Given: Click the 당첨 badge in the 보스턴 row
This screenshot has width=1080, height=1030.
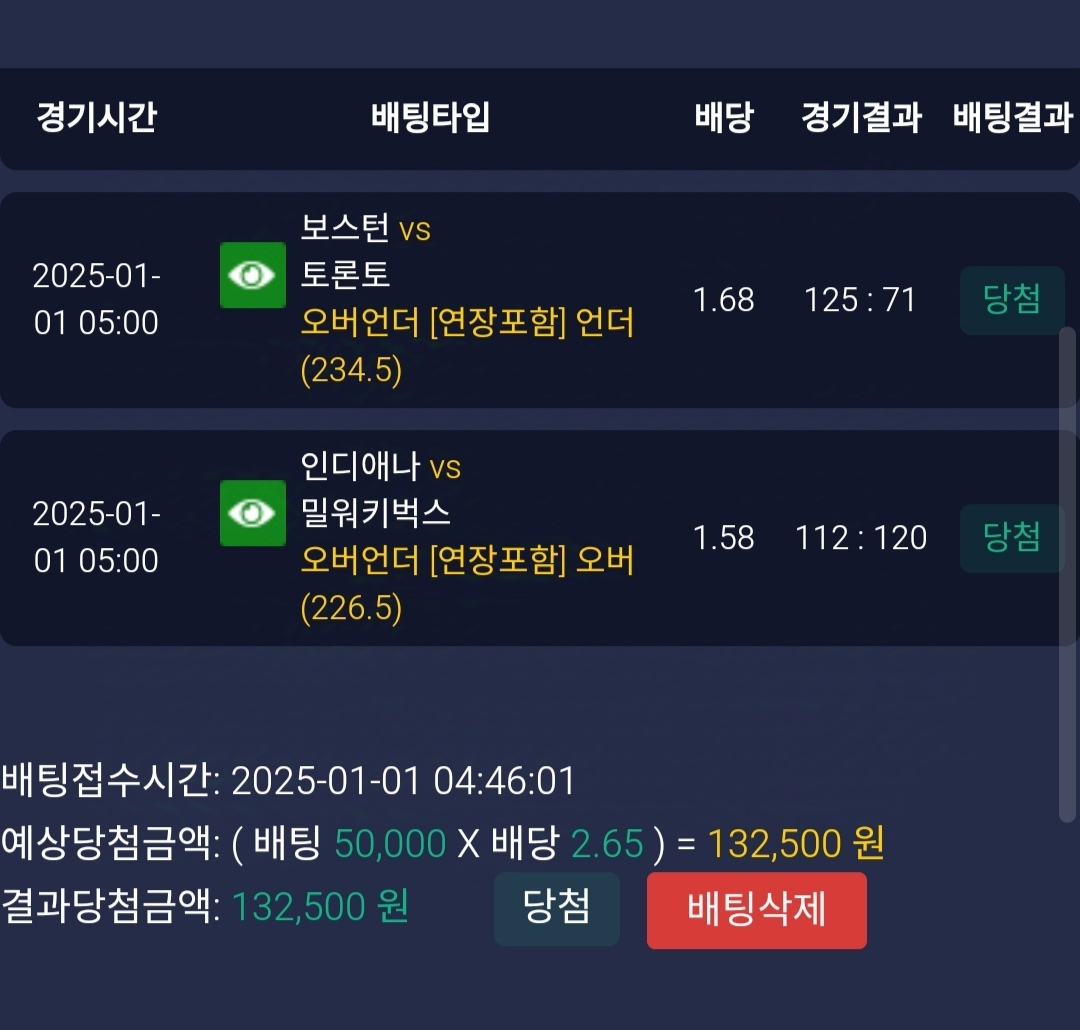Looking at the screenshot, I should [1012, 300].
